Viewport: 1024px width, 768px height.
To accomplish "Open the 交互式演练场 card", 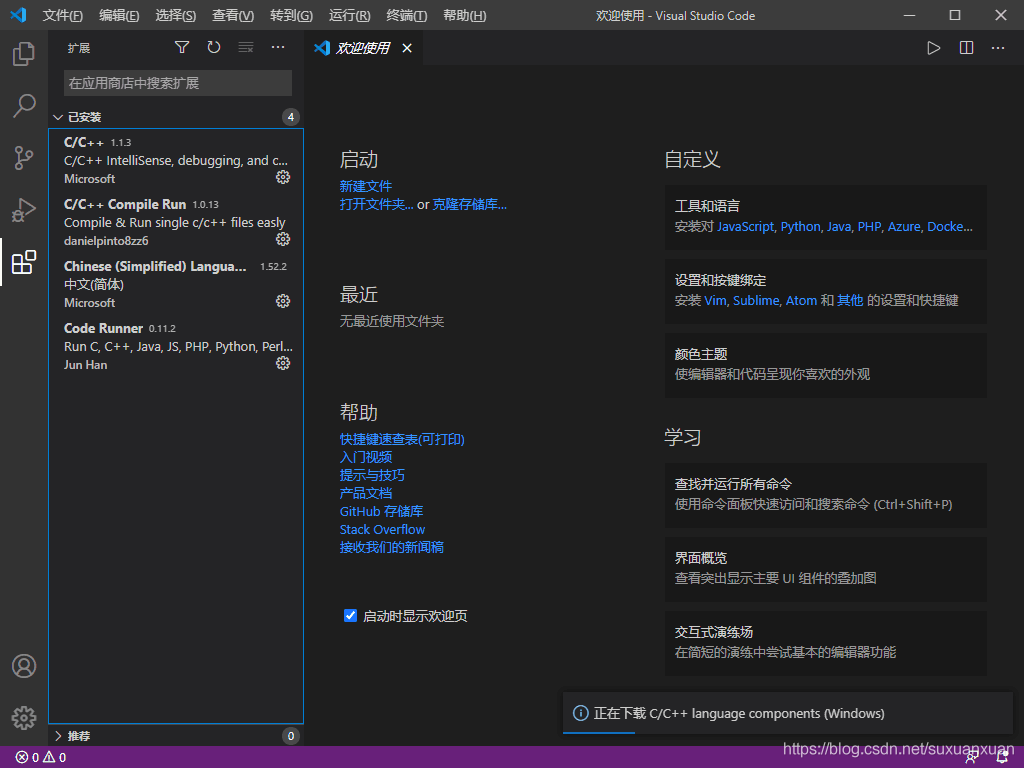I will point(825,643).
